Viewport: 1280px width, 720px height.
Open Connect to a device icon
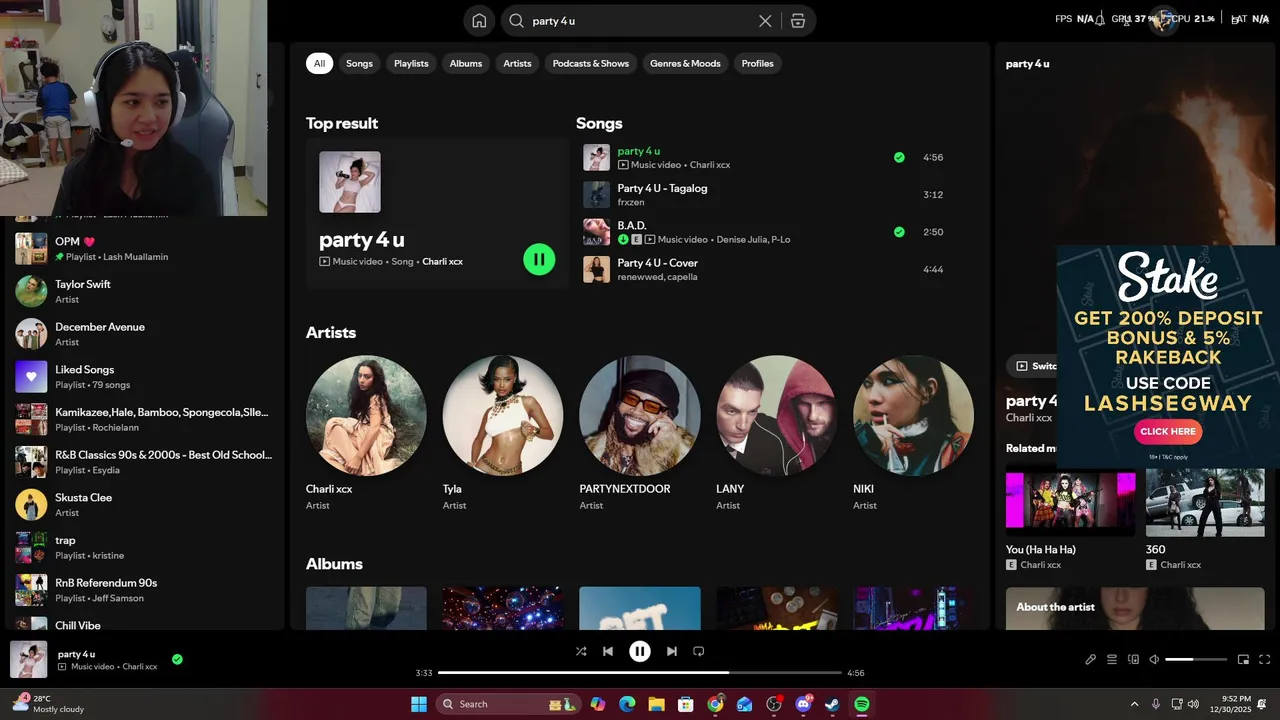(1133, 659)
